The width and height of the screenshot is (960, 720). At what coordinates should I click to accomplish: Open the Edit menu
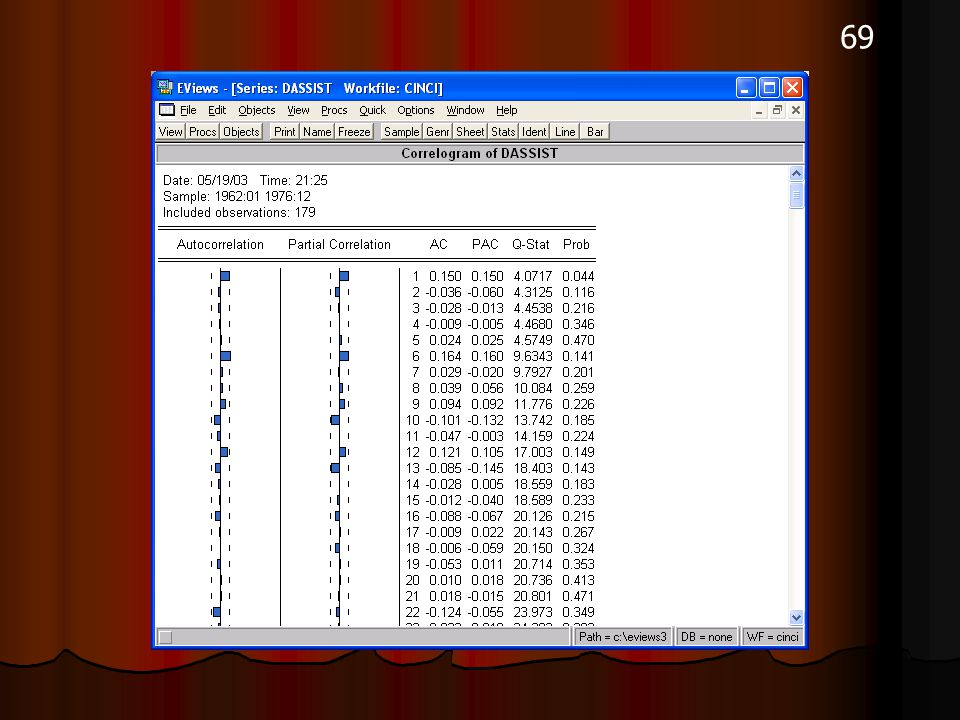point(217,110)
